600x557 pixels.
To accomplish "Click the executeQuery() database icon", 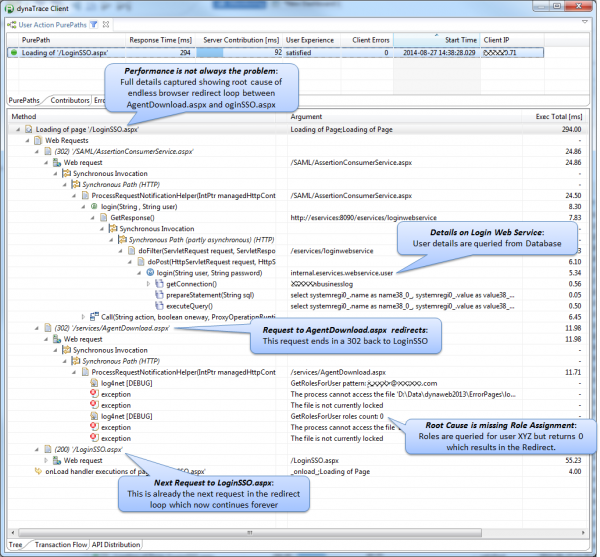I will (159, 306).
